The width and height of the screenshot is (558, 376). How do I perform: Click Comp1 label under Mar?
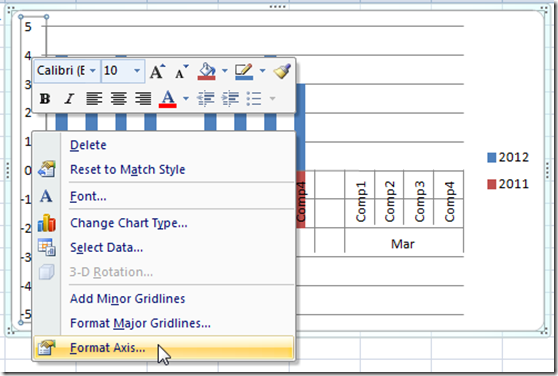point(360,201)
